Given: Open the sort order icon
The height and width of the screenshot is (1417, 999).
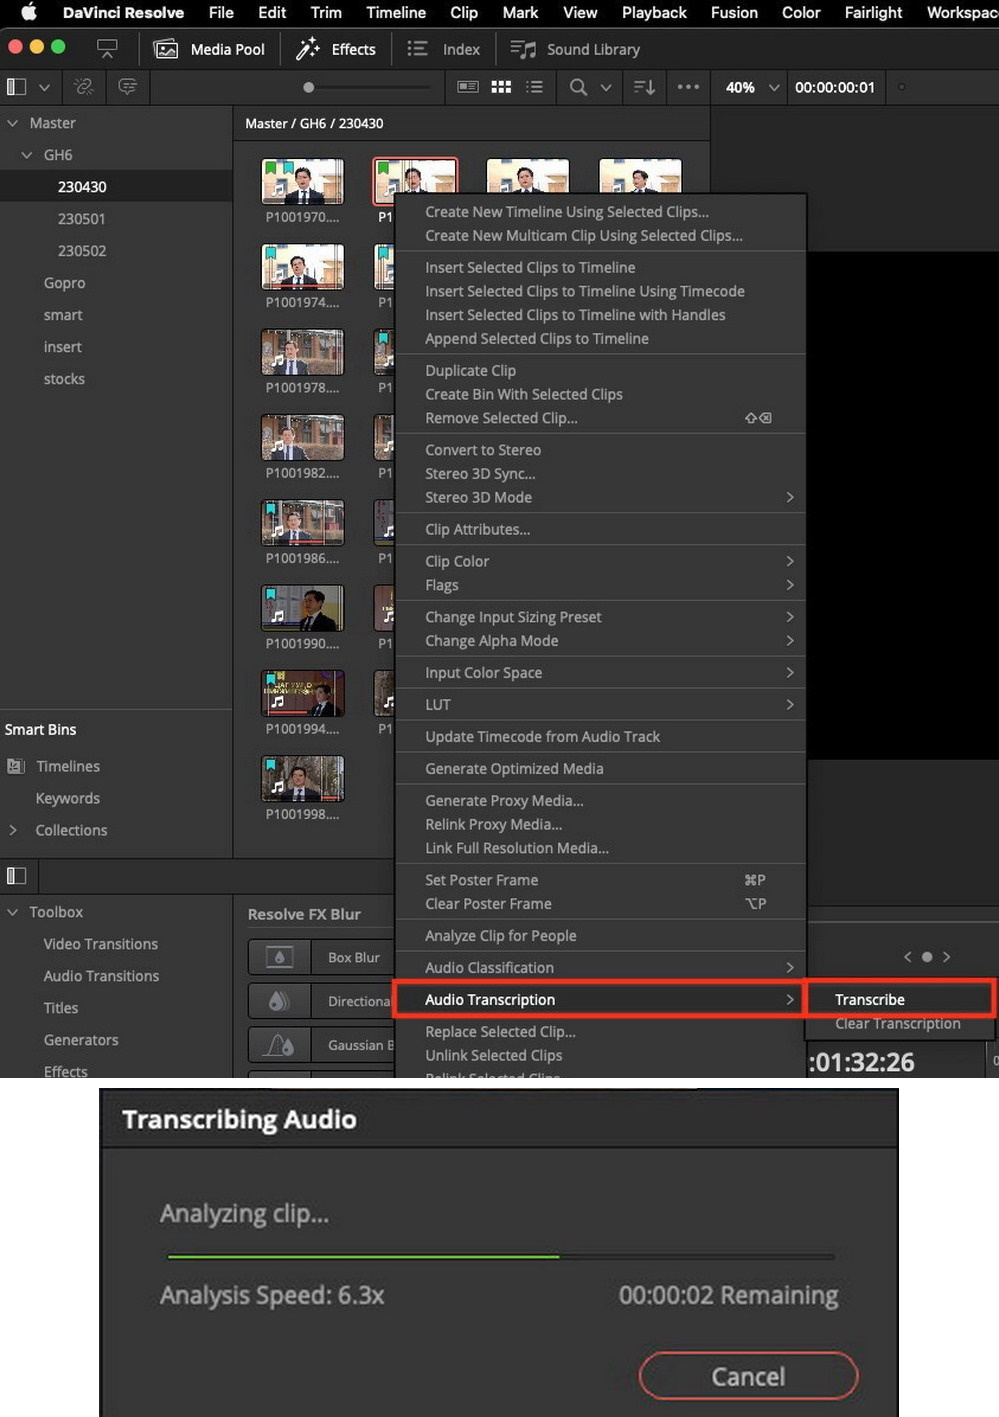Looking at the screenshot, I should (x=644, y=87).
